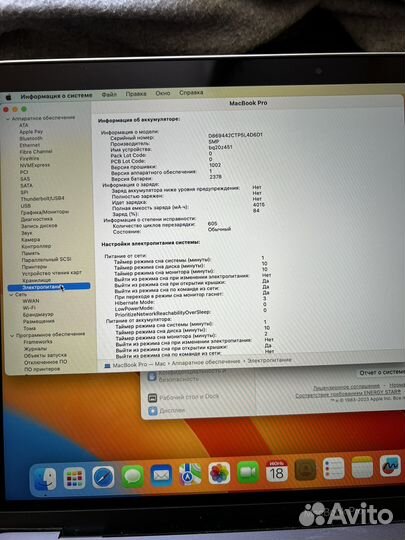Click Аппаратное обеспечение in the path bar
The width and height of the screenshot is (405, 540).
[206, 362]
